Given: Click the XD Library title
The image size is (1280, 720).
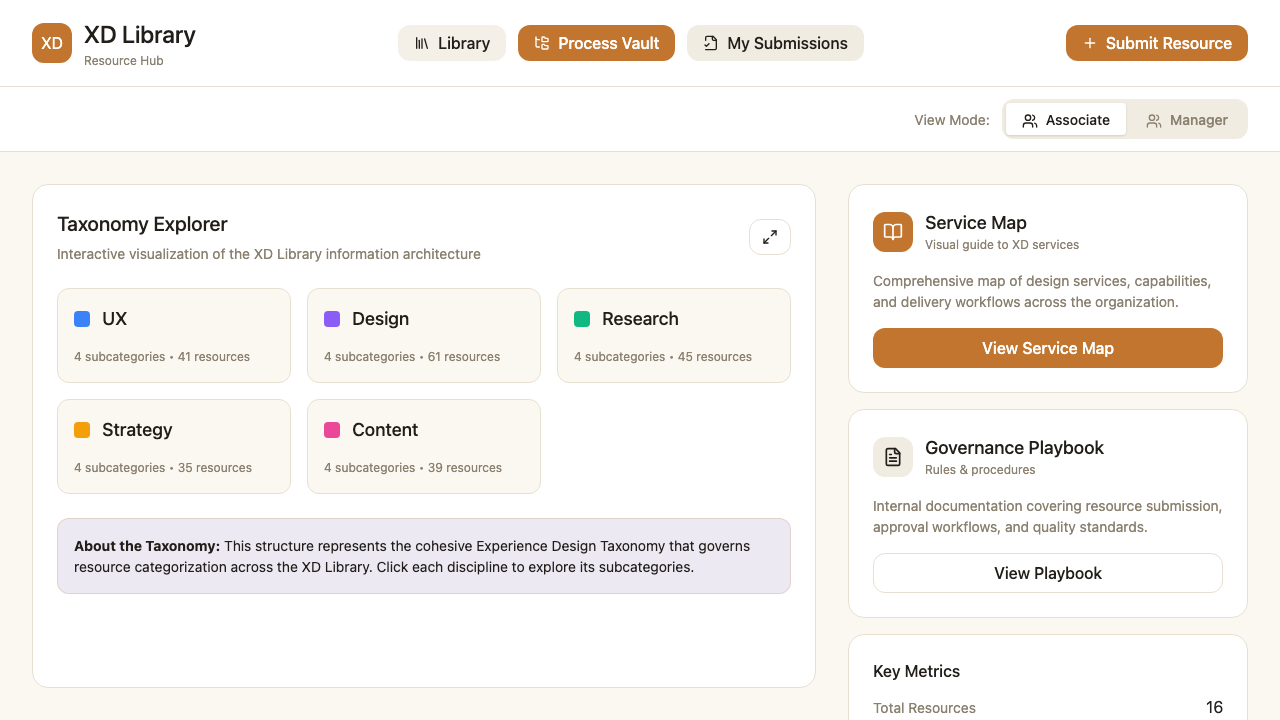Looking at the screenshot, I should click(x=140, y=35).
